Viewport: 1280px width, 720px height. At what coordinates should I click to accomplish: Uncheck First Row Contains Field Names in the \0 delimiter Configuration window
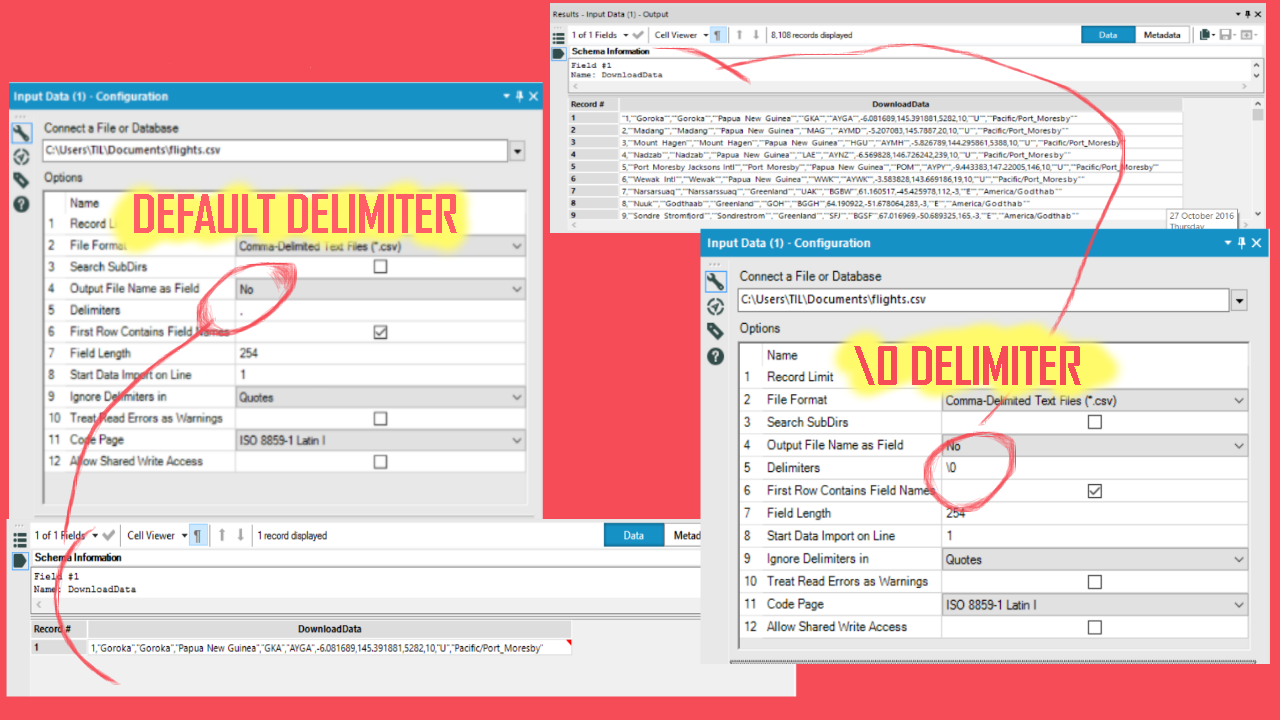pyautogui.click(x=1094, y=491)
